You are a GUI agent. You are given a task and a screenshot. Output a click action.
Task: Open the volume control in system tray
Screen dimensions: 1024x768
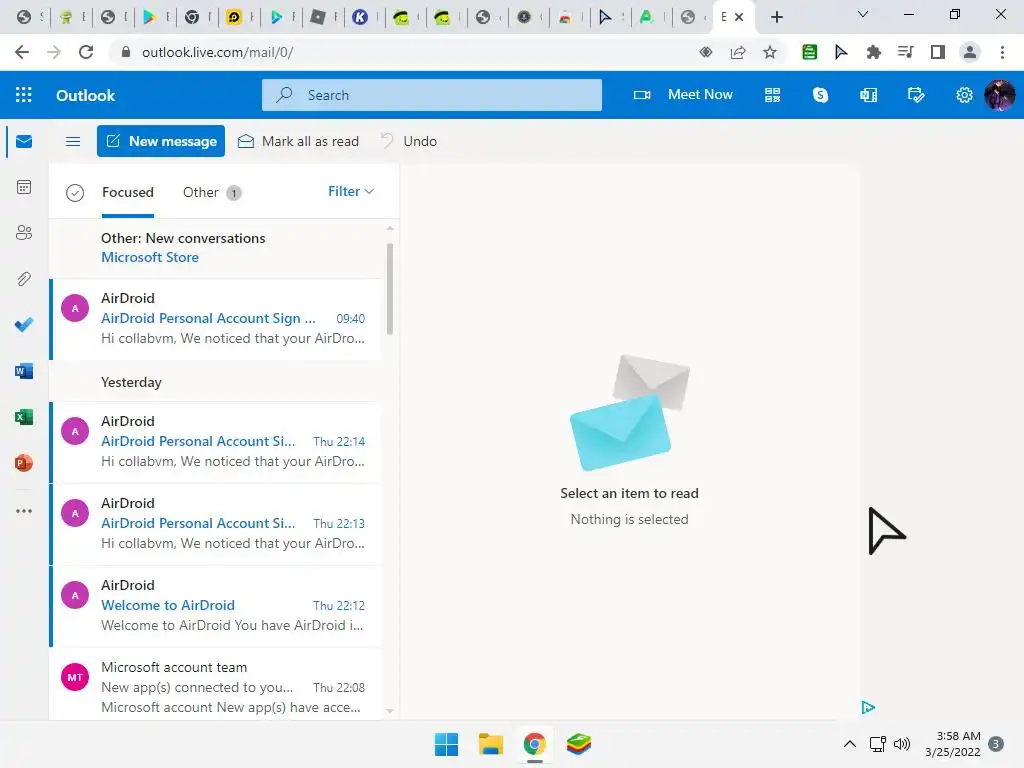[x=902, y=744]
